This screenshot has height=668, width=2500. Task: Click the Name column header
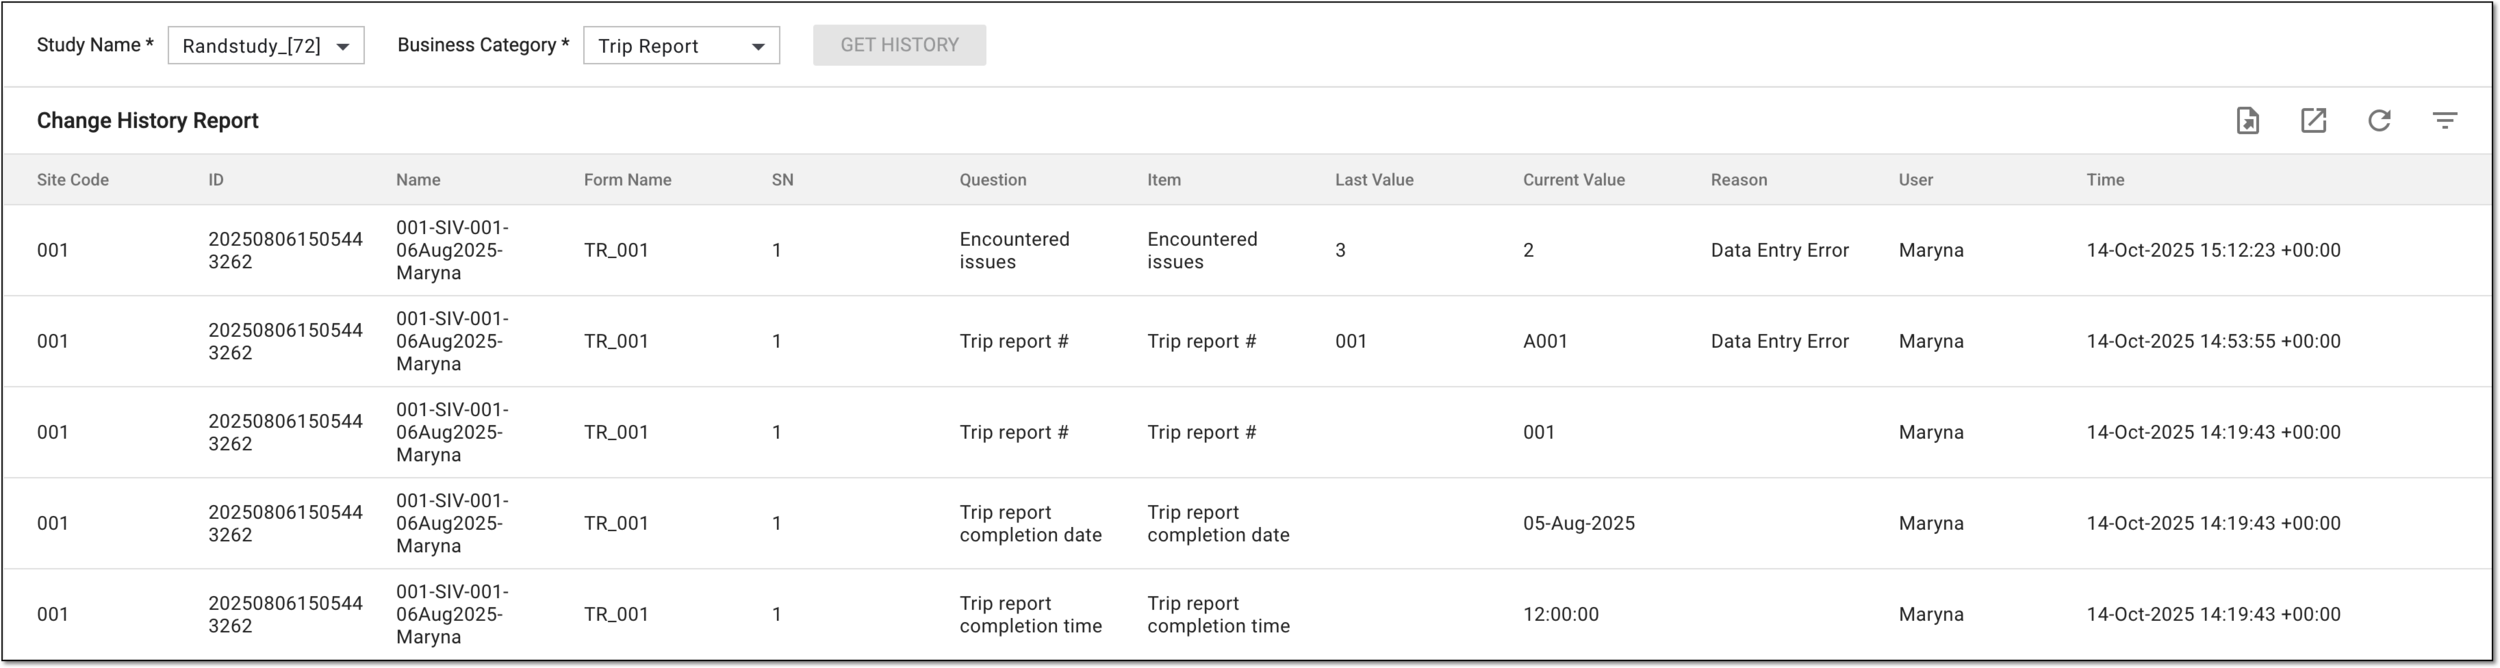click(x=418, y=180)
